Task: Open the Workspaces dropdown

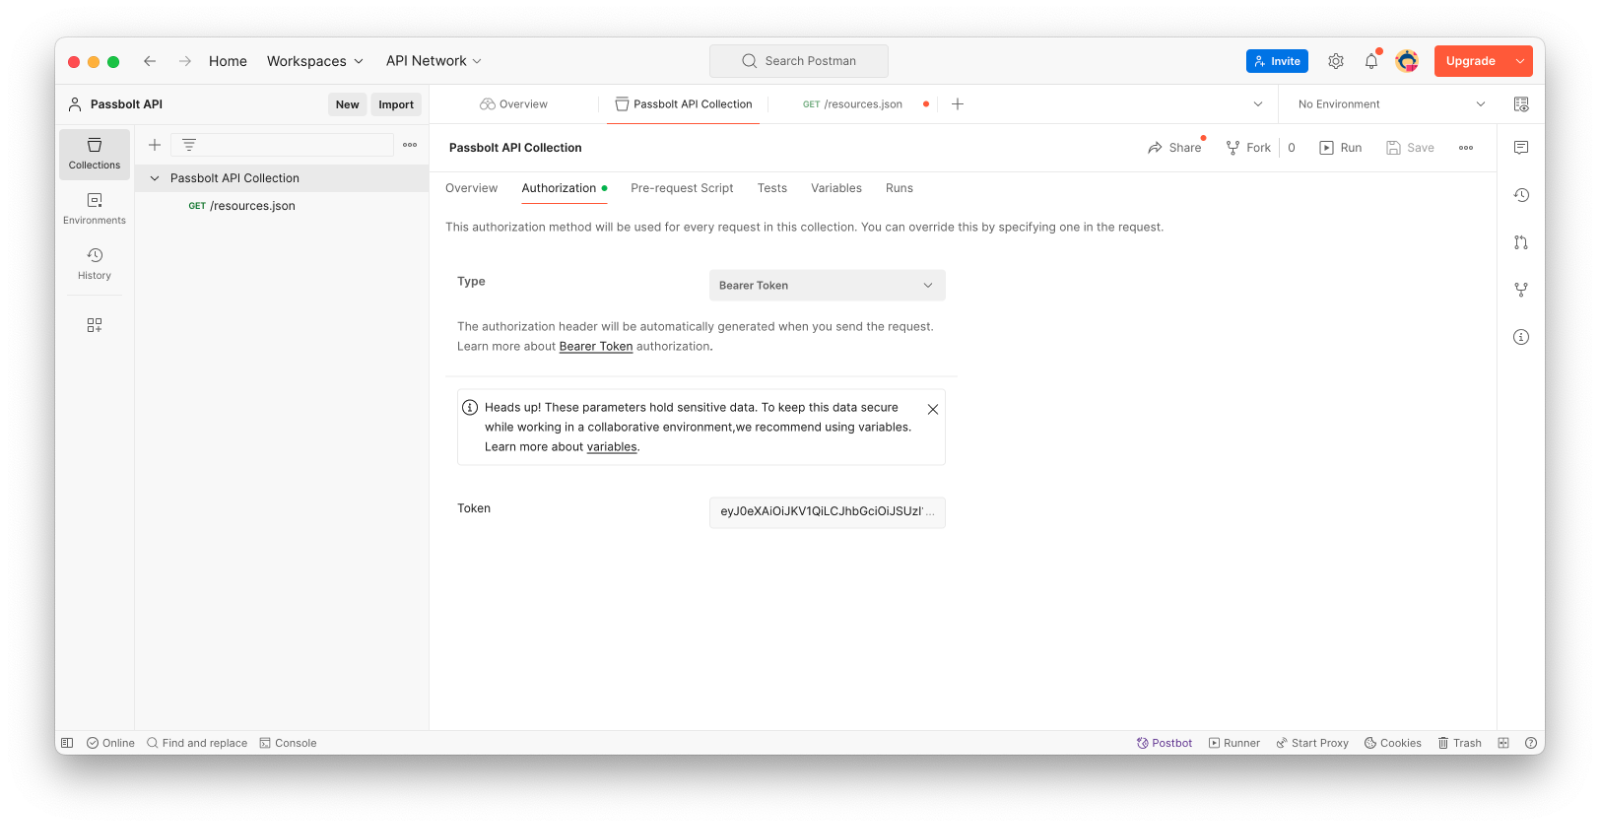Action: (x=315, y=61)
